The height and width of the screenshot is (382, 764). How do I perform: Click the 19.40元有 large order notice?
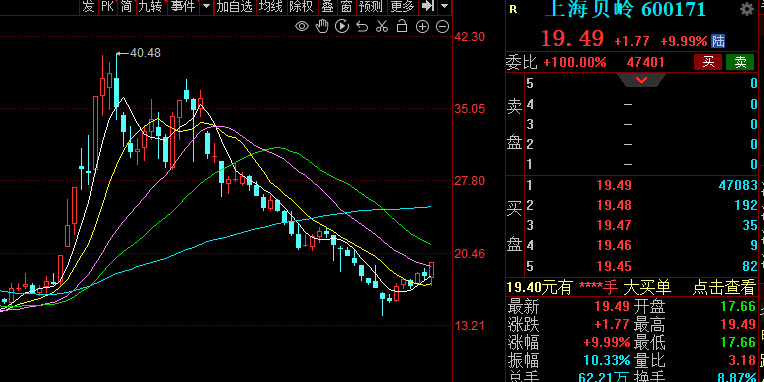[x=539, y=287]
